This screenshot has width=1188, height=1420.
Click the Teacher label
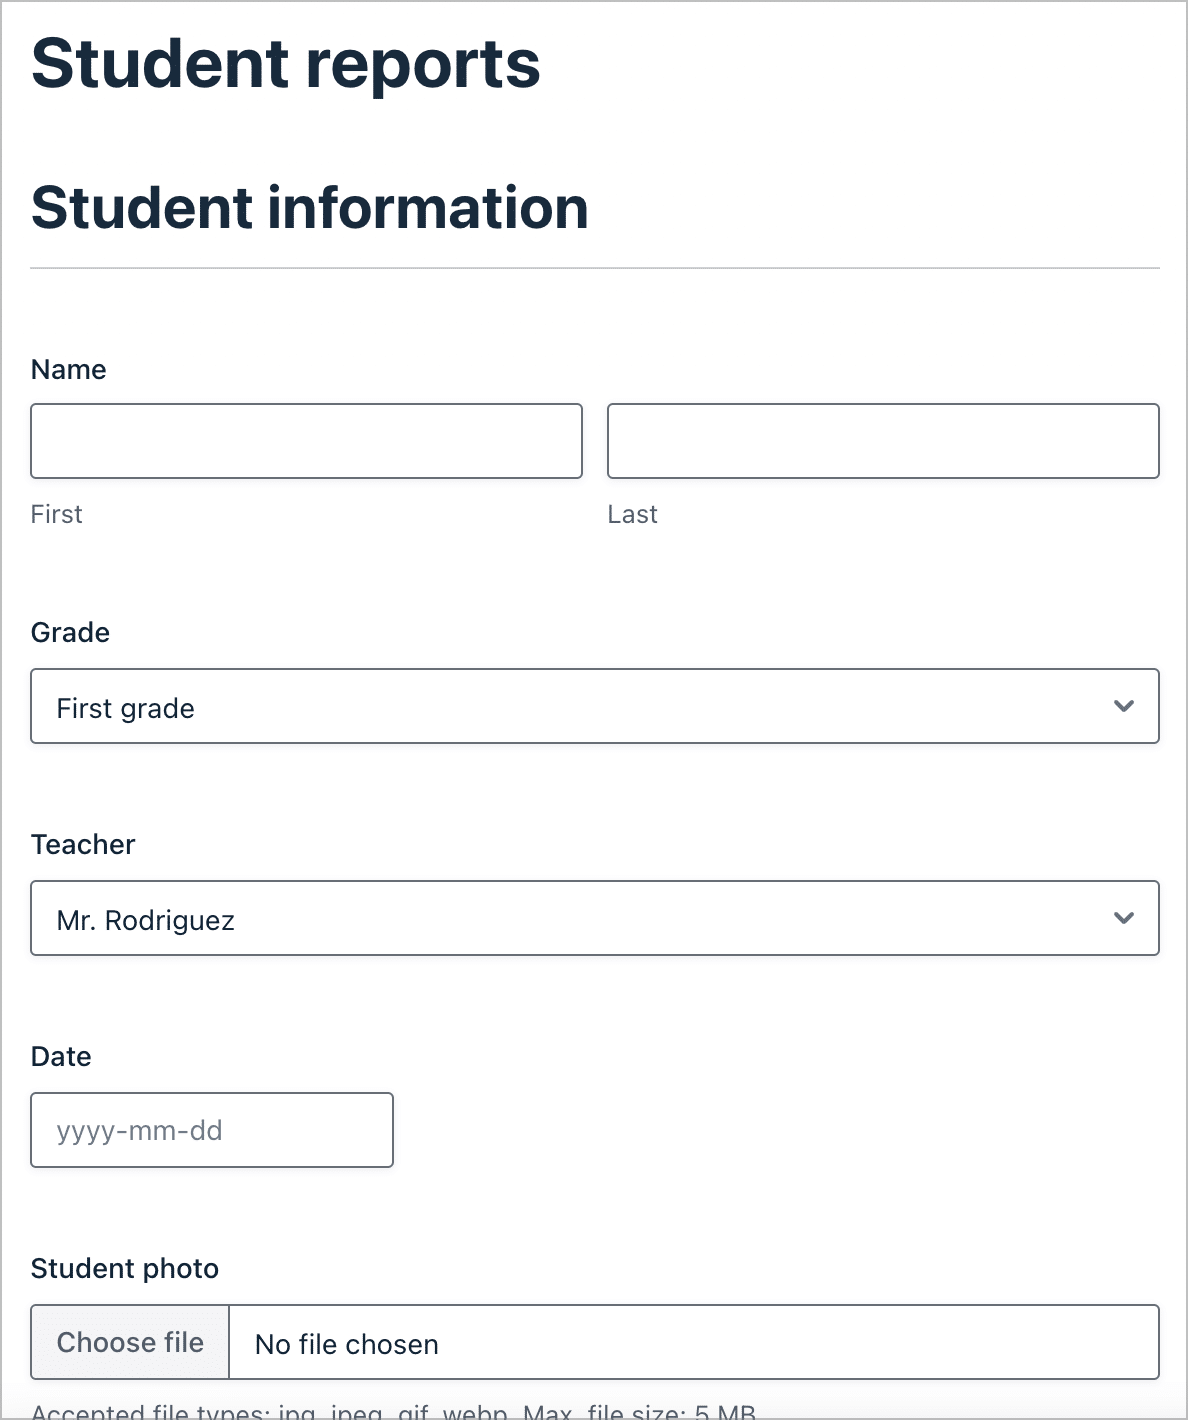click(83, 844)
